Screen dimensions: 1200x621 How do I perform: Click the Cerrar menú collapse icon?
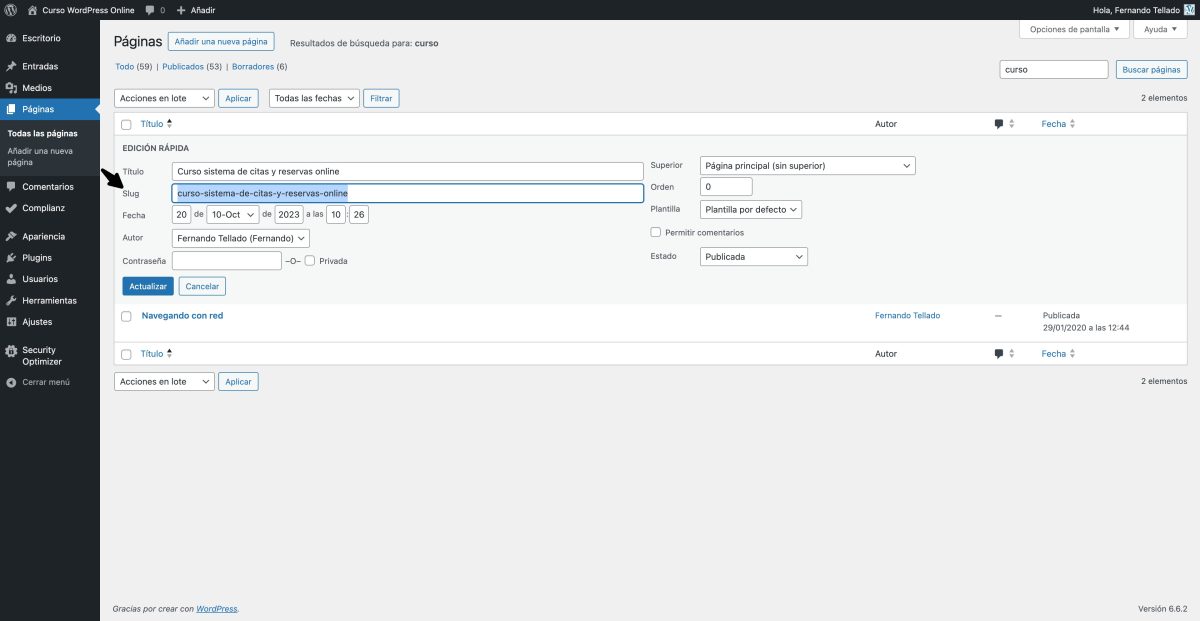[11, 382]
